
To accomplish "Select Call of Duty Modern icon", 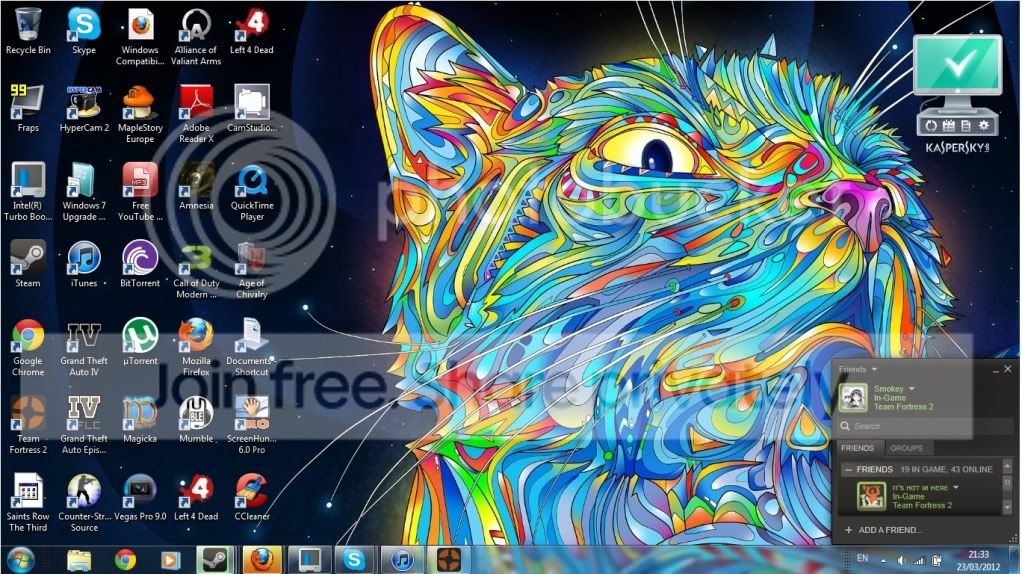I will click(x=196, y=270).
